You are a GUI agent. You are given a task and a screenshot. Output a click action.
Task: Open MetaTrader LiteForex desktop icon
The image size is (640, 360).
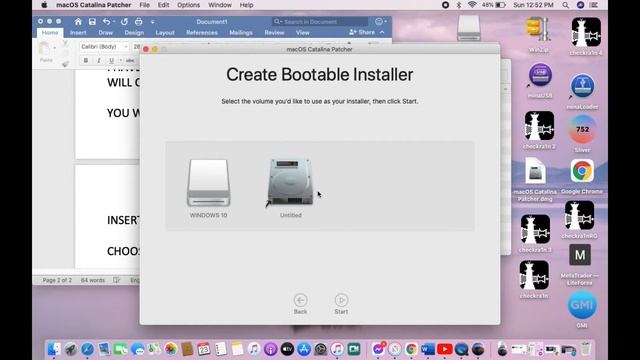[x=580, y=264]
